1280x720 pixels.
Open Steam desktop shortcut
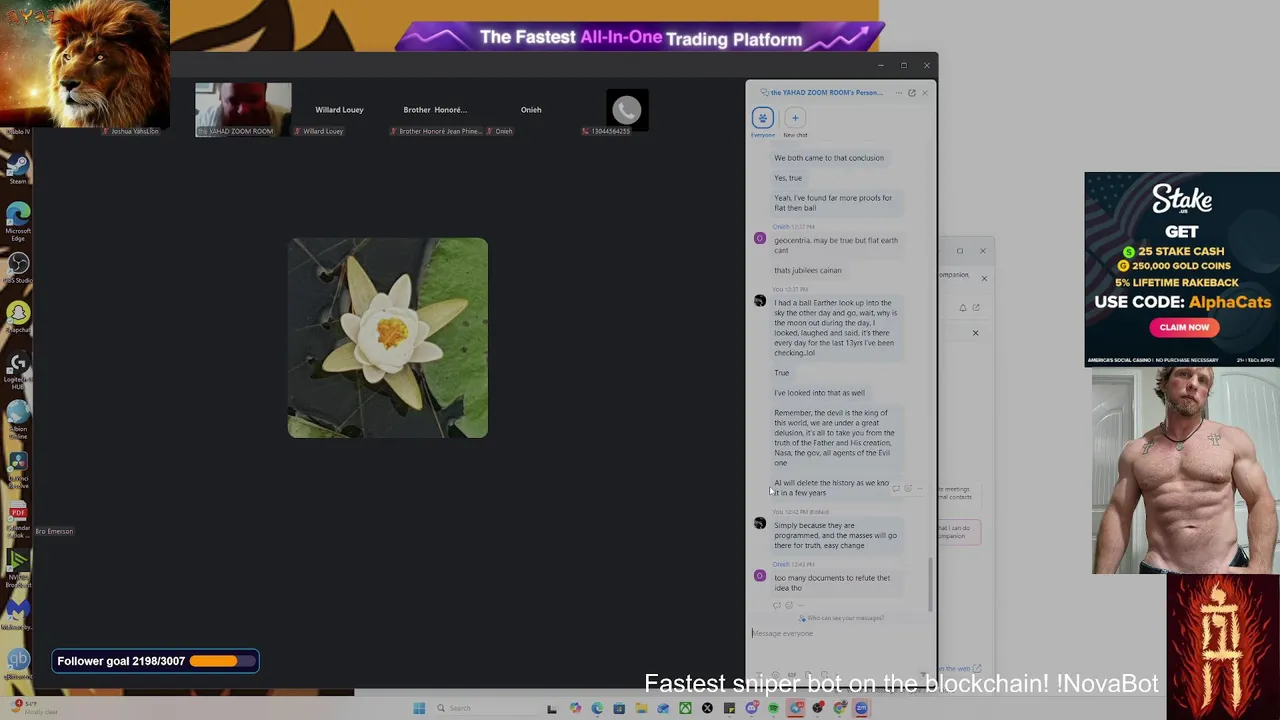tap(18, 167)
